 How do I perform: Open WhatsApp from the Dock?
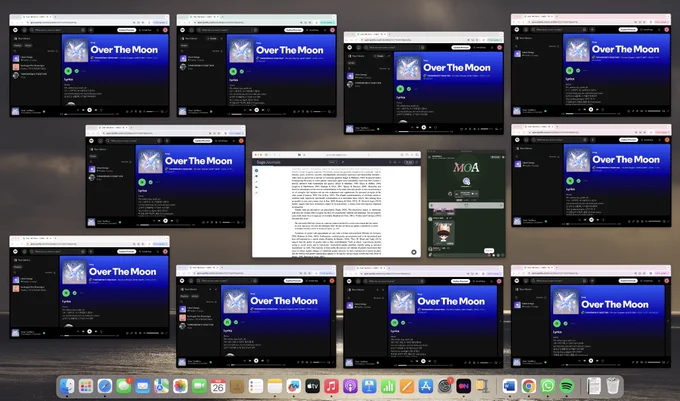[x=547, y=386]
